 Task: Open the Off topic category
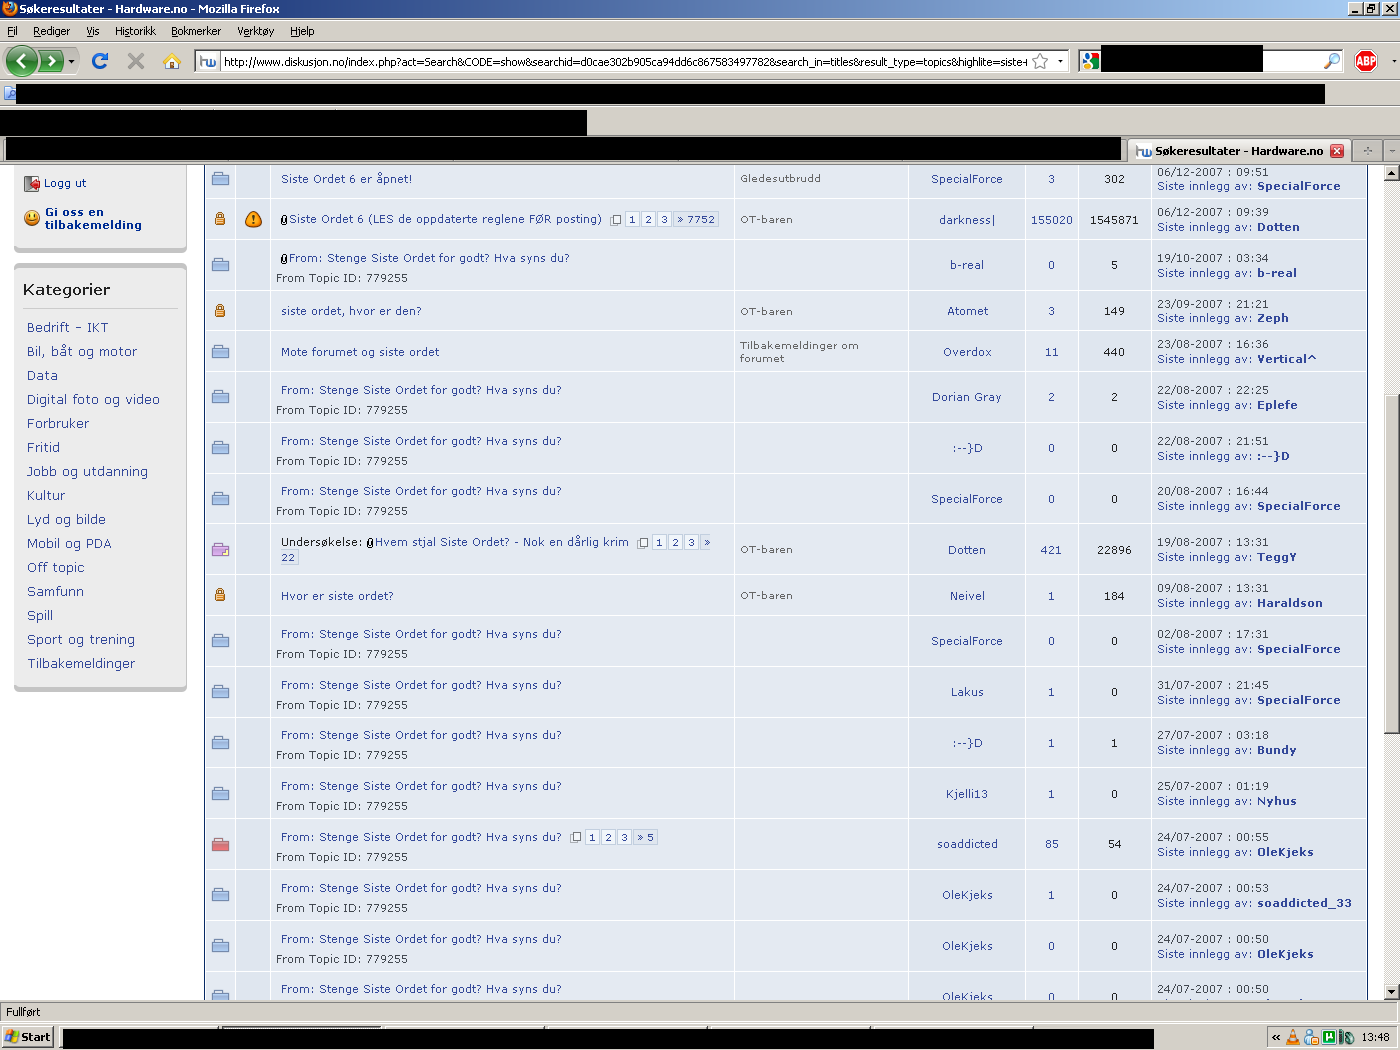coord(56,568)
